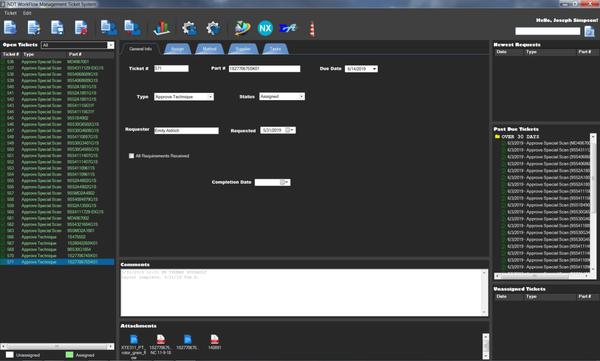
Task: Click the gear icon next to bar chart
Action: pyautogui.click(x=189, y=28)
